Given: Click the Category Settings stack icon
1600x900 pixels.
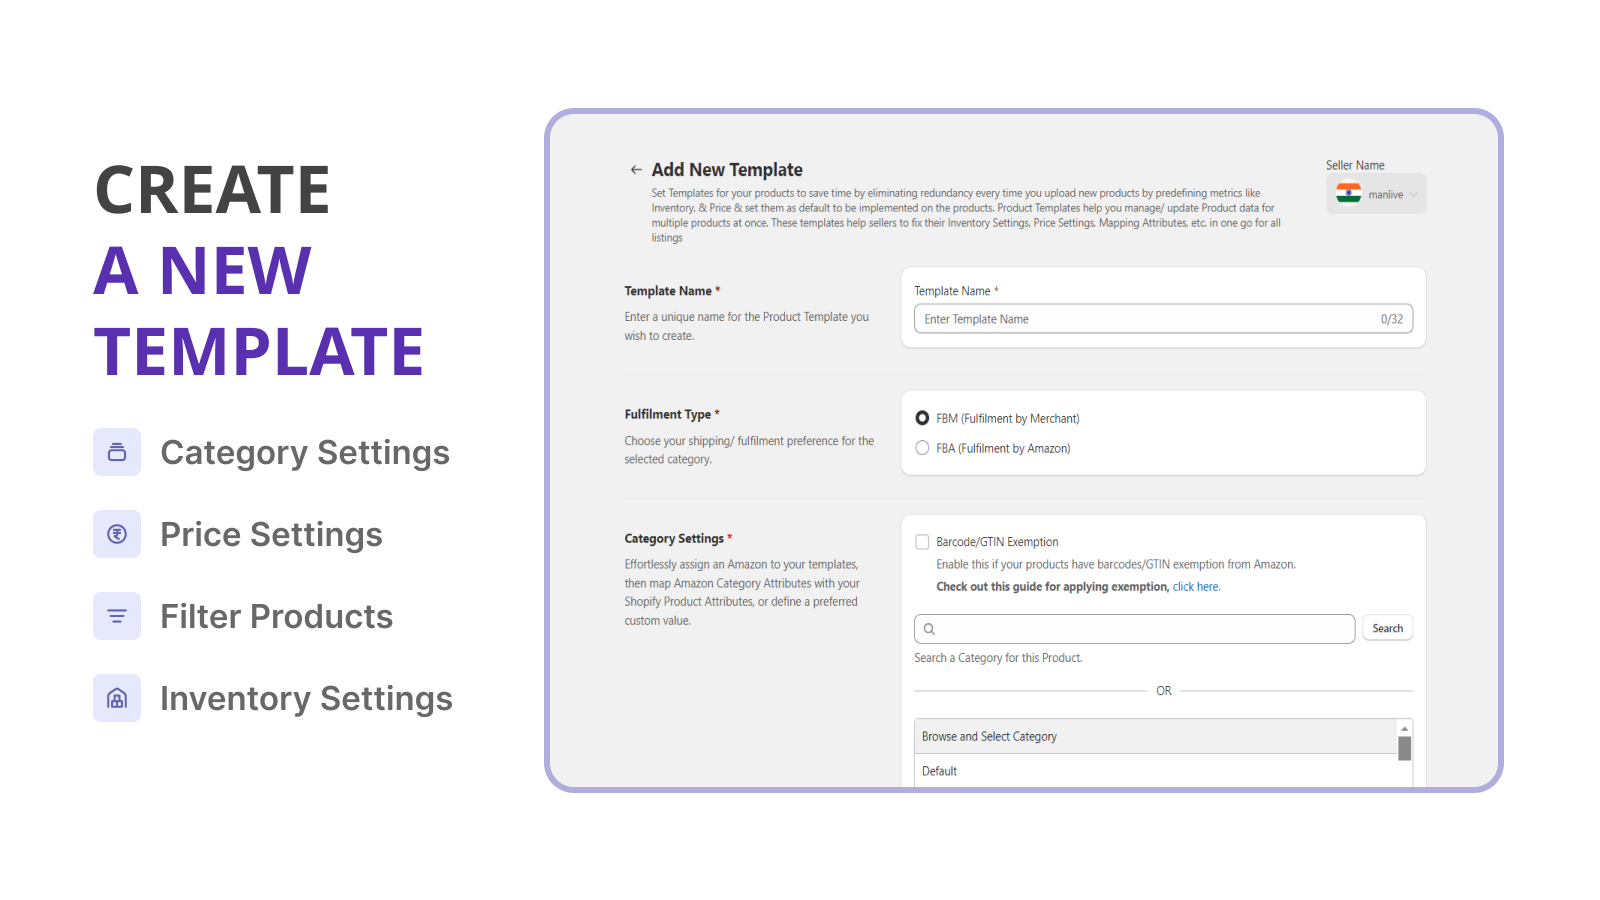Looking at the screenshot, I should point(117,452).
